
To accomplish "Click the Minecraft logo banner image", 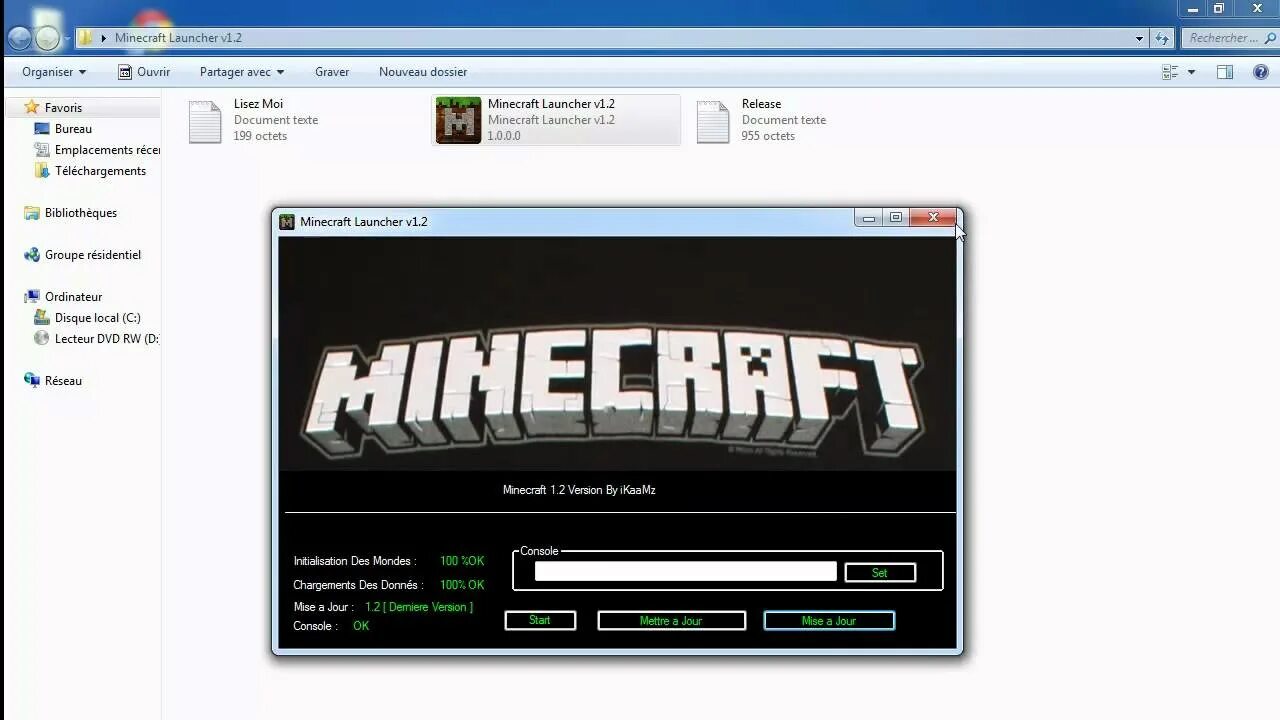I will 617,354.
